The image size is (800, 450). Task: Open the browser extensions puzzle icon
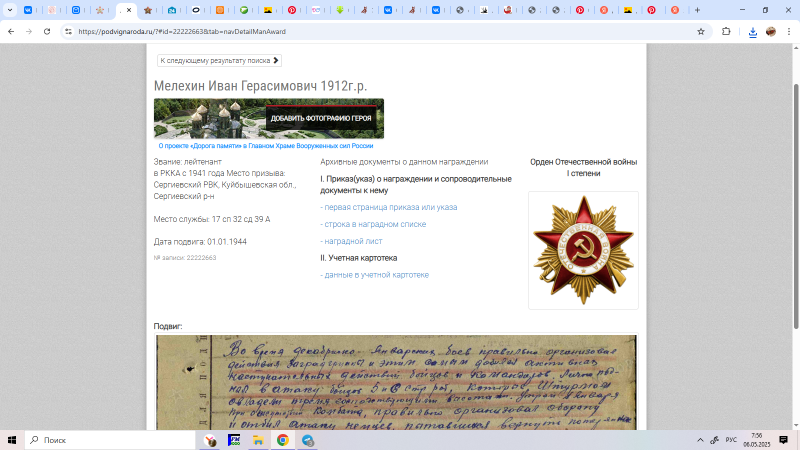pos(726,32)
